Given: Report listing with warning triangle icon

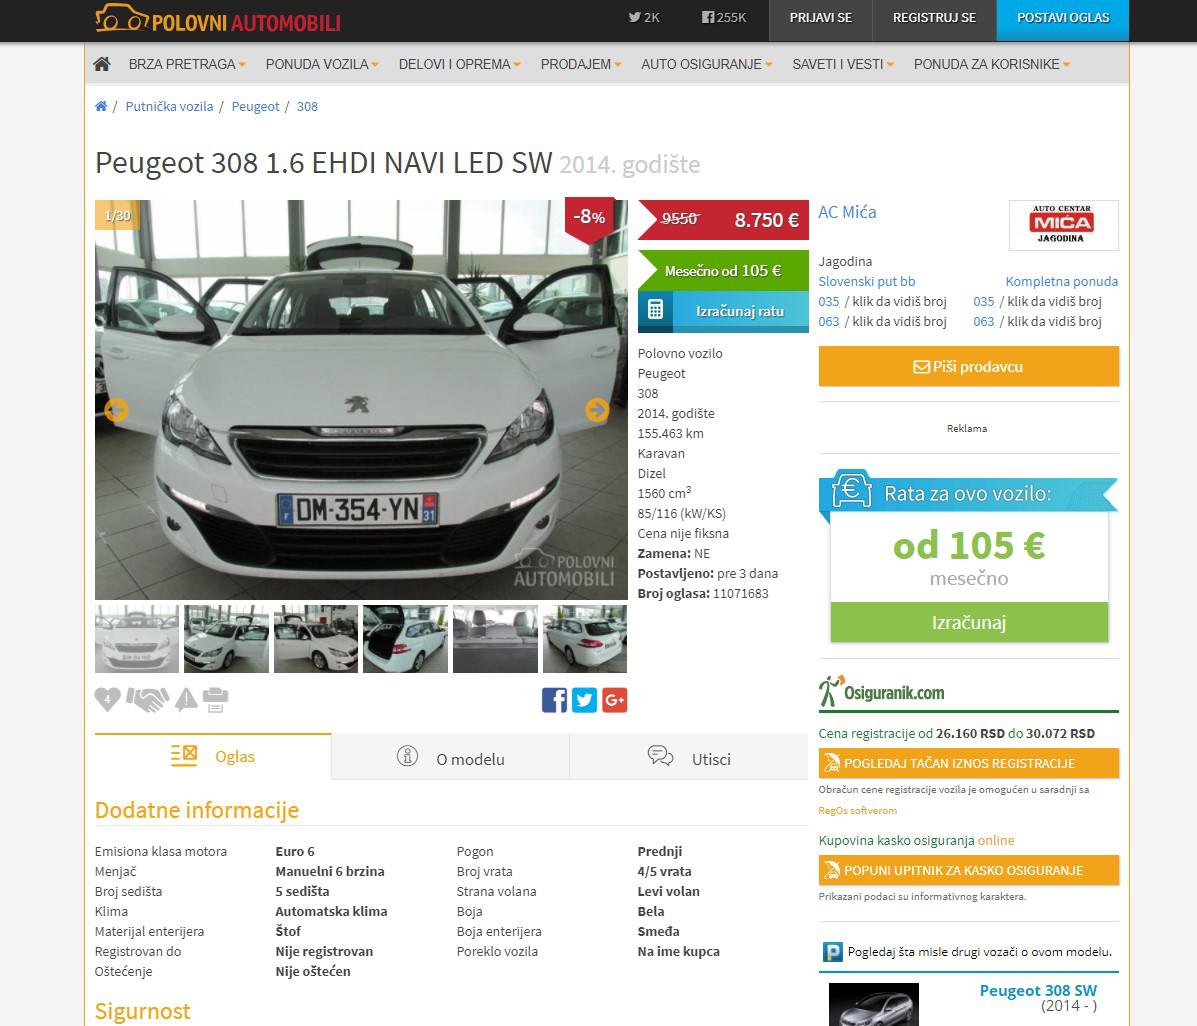Looking at the screenshot, I should [x=186, y=699].
